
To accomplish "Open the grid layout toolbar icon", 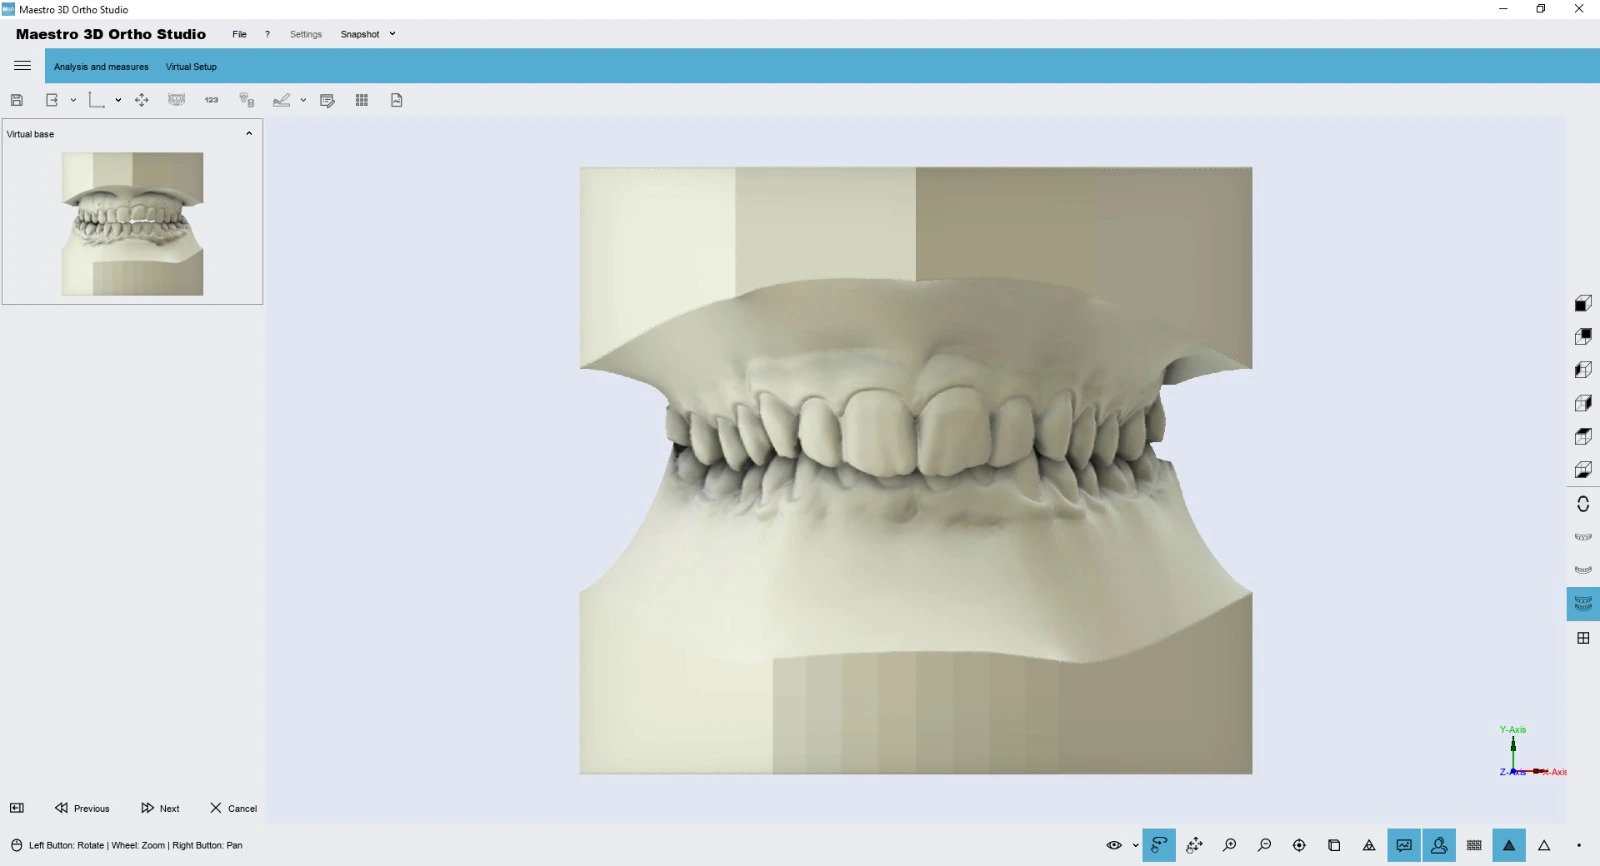I will [362, 100].
